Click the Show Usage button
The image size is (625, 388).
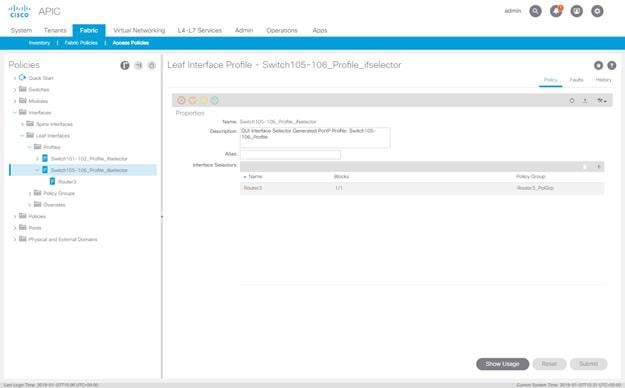click(x=502, y=364)
